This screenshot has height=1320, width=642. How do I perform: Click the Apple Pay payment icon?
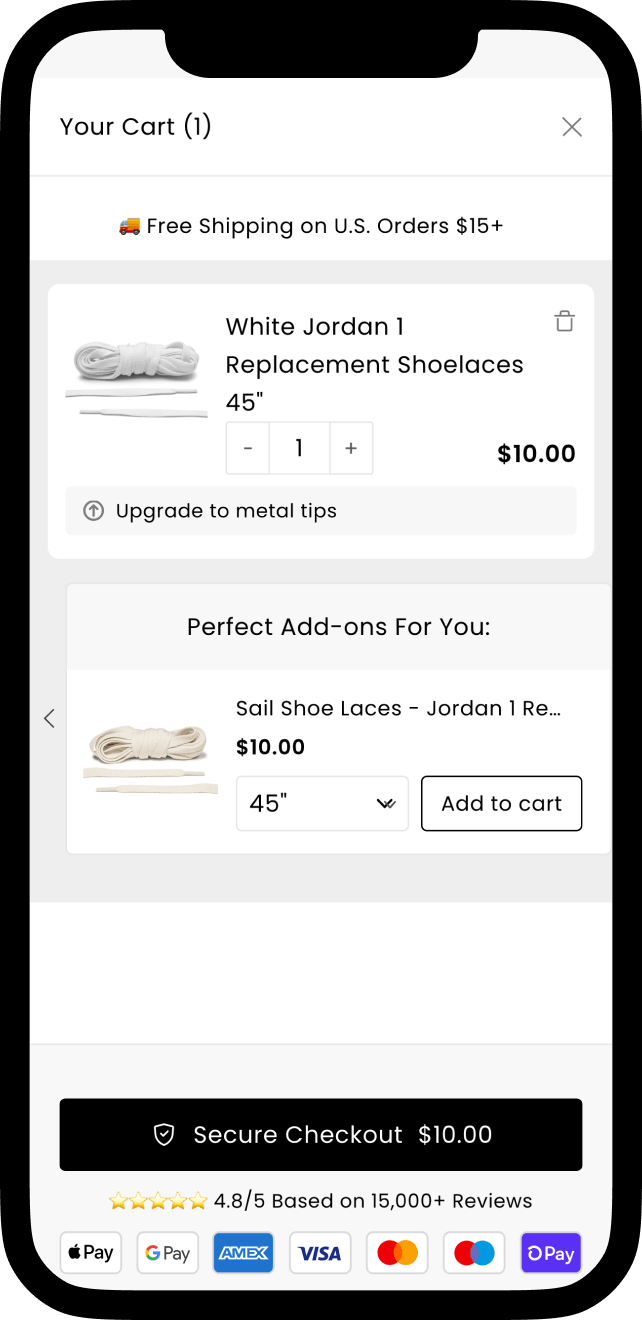coord(91,1253)
